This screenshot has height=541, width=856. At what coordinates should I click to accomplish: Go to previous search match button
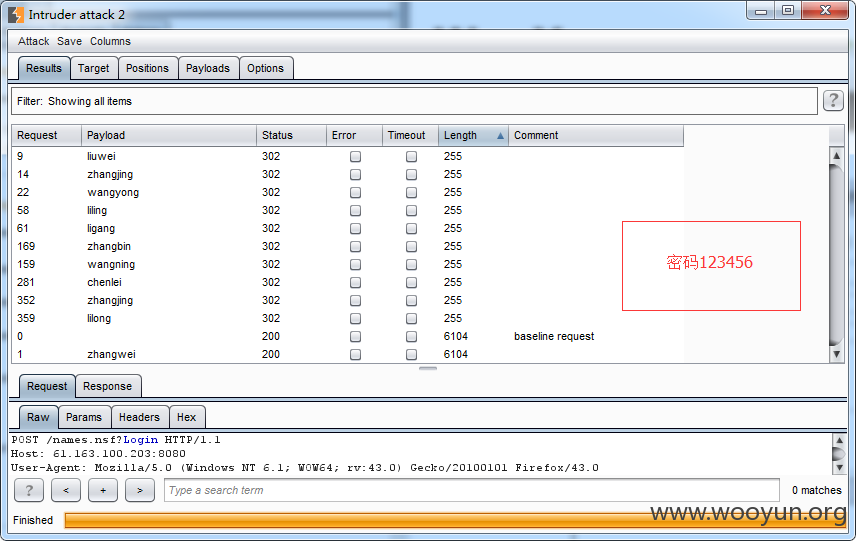66,490
